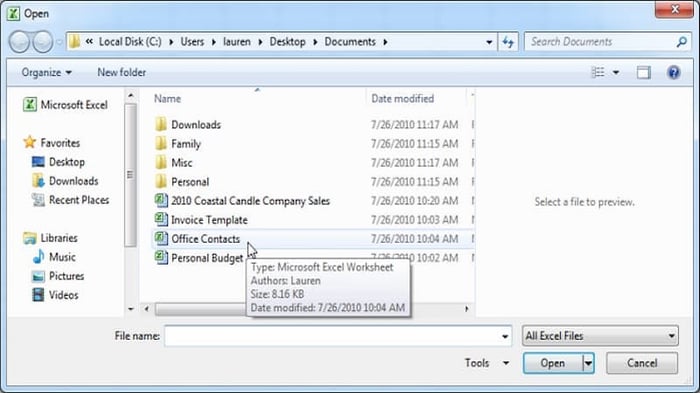Viewport: 700px width, 393px height.
Task: Open the Organize dropdown menu
Action: (x=46, y=72)
